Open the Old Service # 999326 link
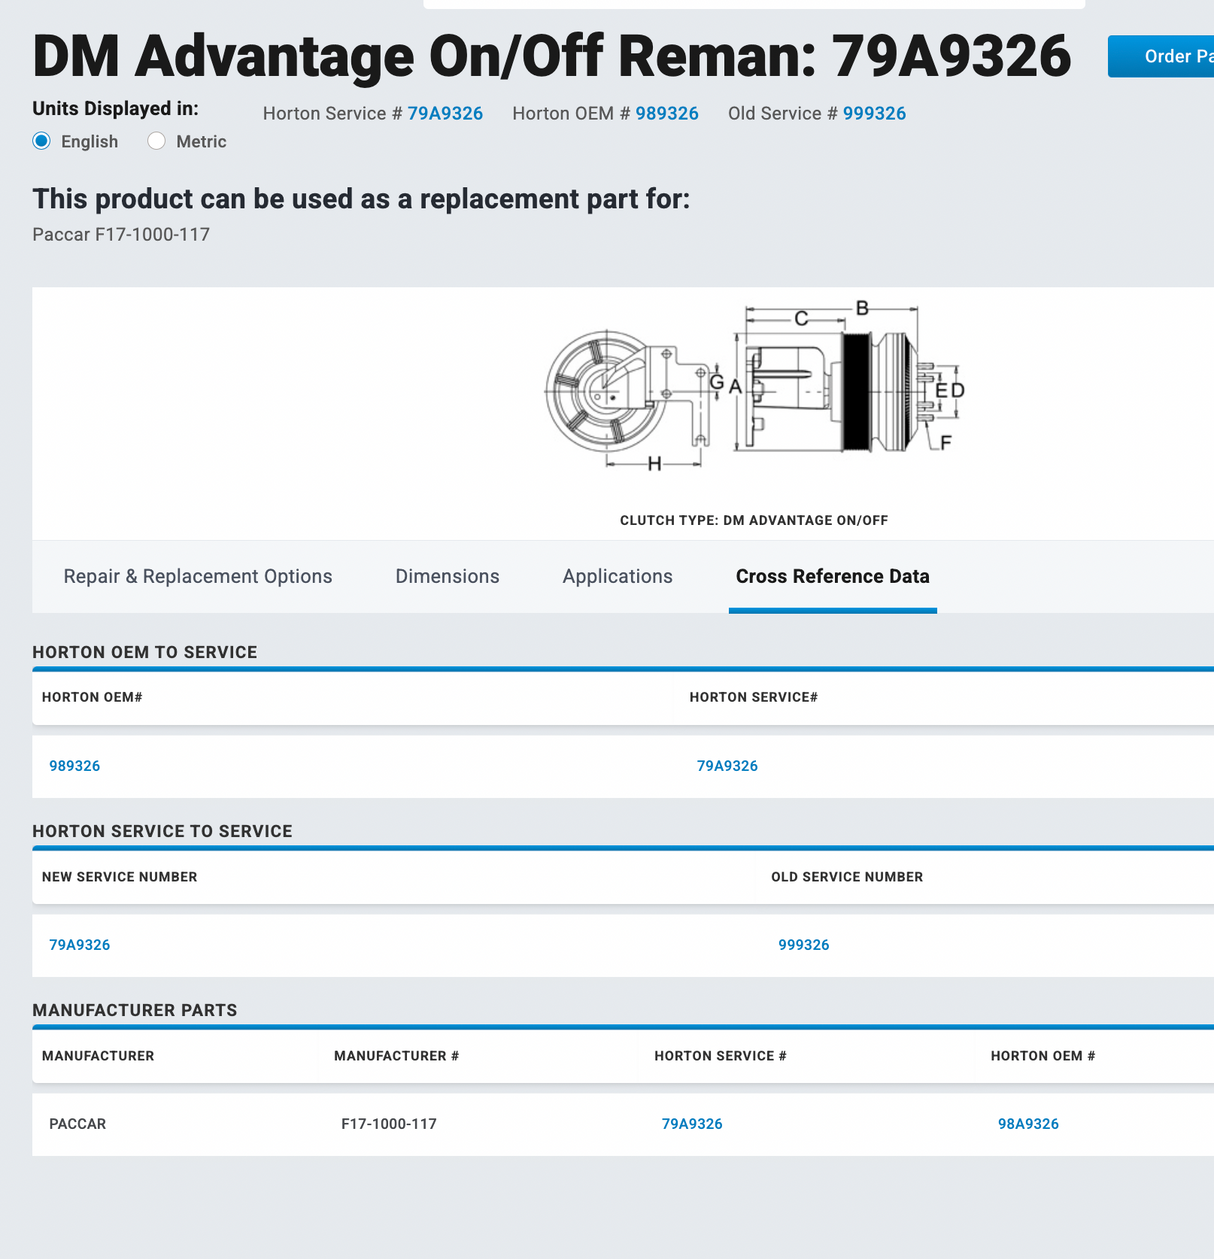The height and width of the screenshot is (1259, 1214). click(875, 113)
